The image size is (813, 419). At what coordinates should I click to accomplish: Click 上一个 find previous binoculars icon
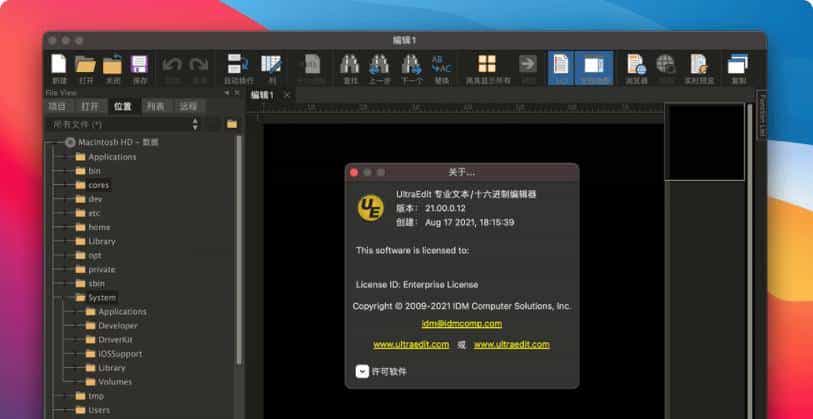[x=379, y=64]
